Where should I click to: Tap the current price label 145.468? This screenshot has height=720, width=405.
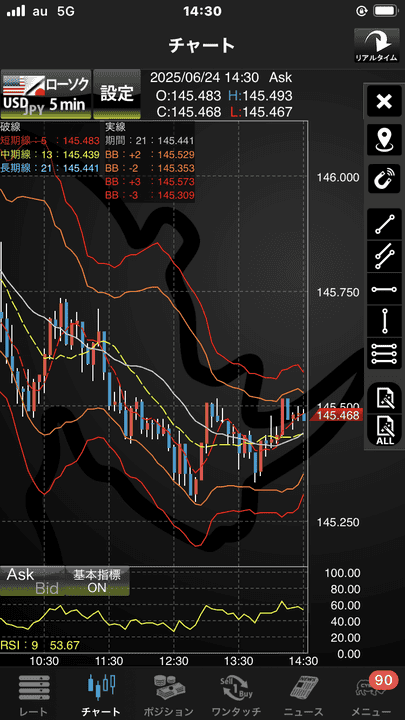pyautogui.click(x=337, y=416)
